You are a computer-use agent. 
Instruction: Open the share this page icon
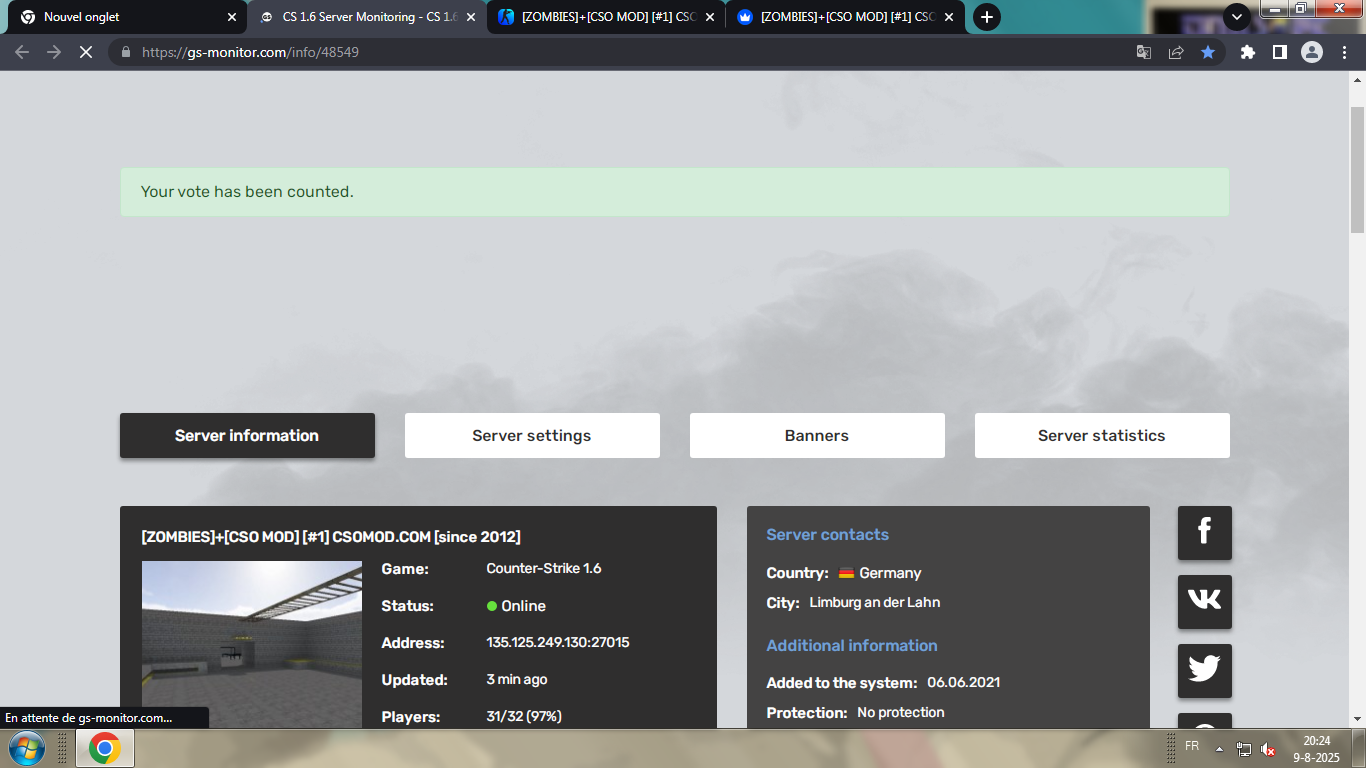pos(1176,52)
